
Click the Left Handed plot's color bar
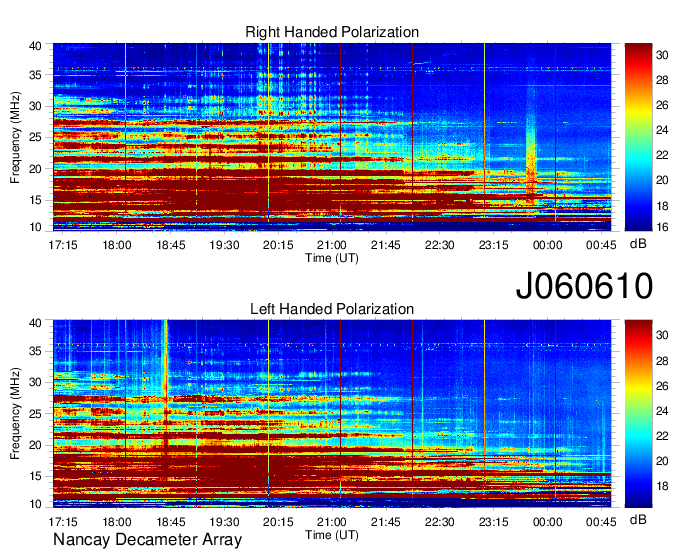tap(638, 414)
